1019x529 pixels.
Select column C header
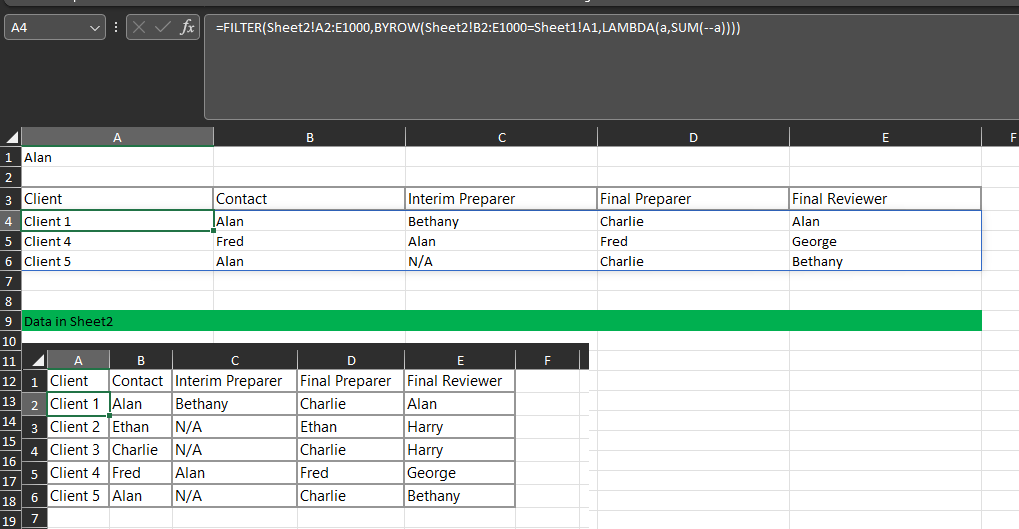[x=501, y=137]
